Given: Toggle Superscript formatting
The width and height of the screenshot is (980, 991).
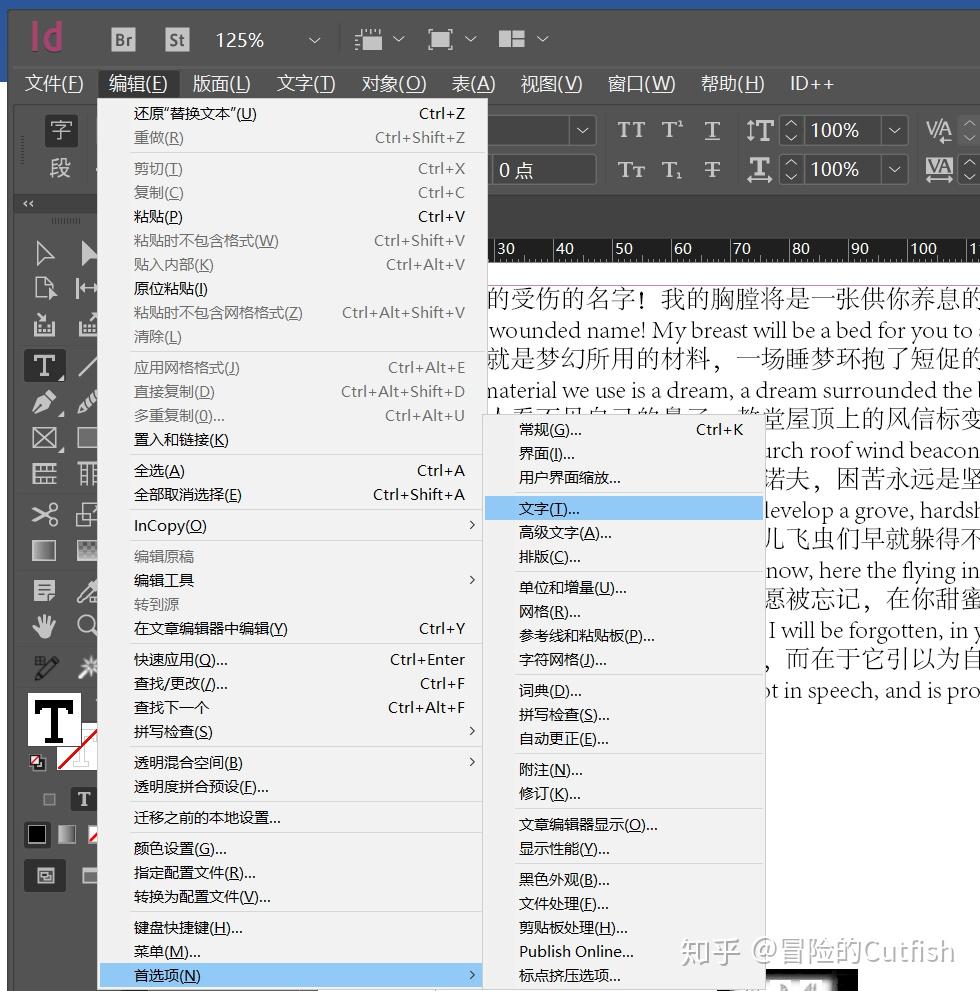Looking at the screenshot, I should pyautogui.click(x=671, y=128).
